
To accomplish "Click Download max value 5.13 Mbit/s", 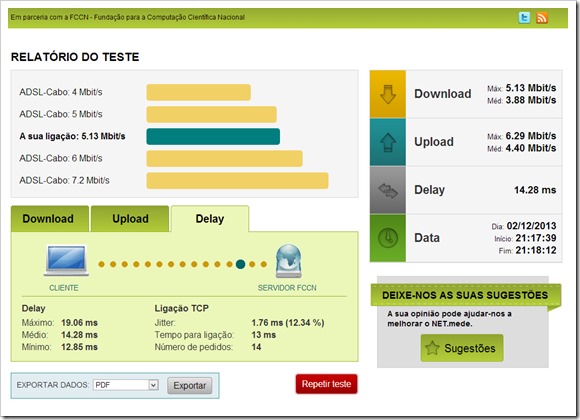I will 531,88.
